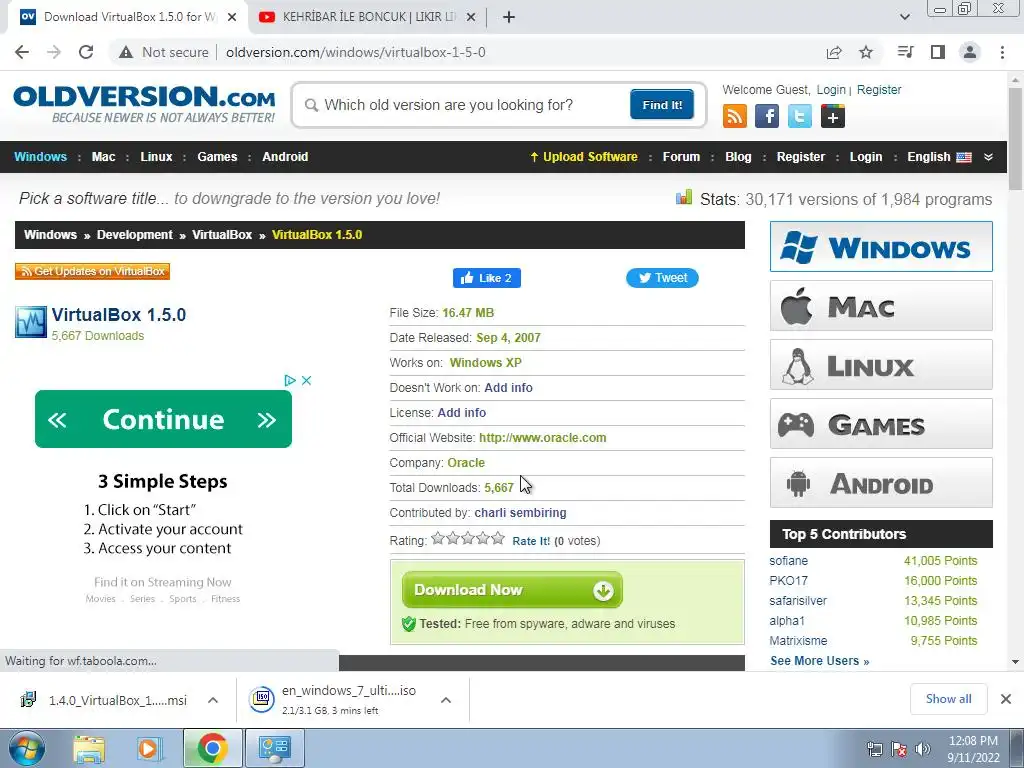1024x768 pixels.
Task: Open the oracle.com official website link
Action: click(543, 438)
